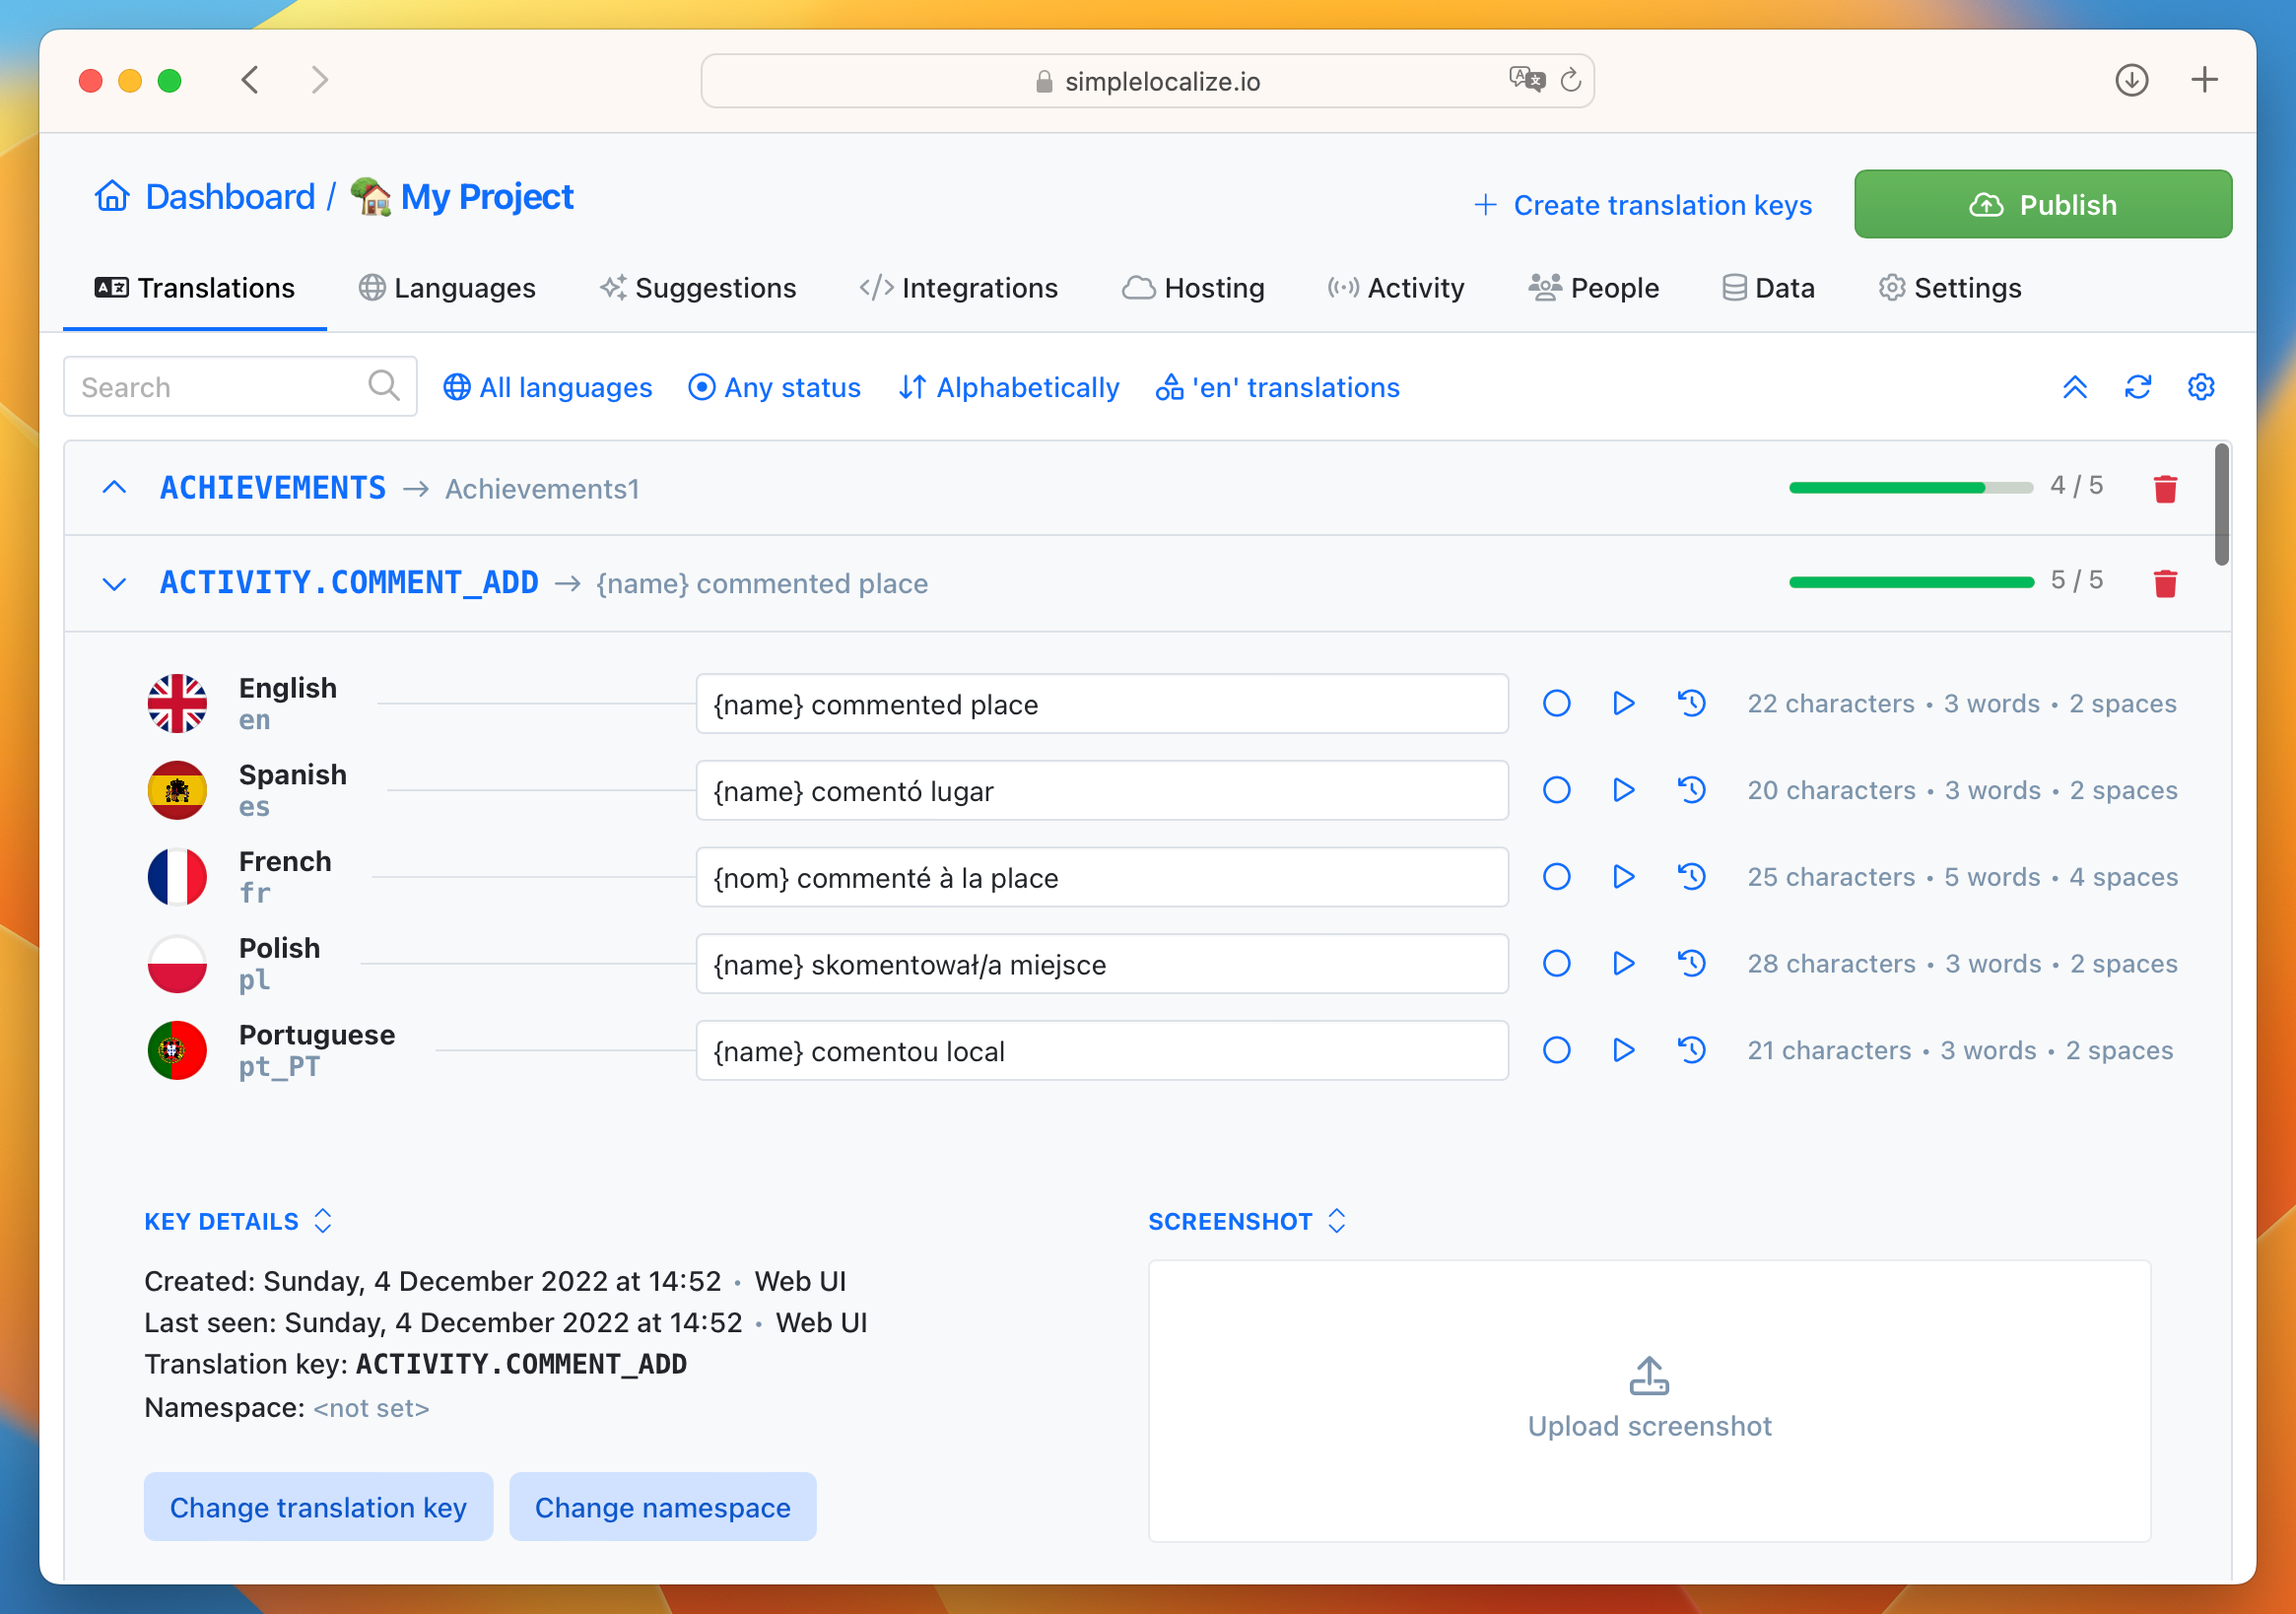Expand the ACHIEVEMENTS translation group
Image resolution: width=2296 pixels, height=1614 pixels.
coord(113,488)
